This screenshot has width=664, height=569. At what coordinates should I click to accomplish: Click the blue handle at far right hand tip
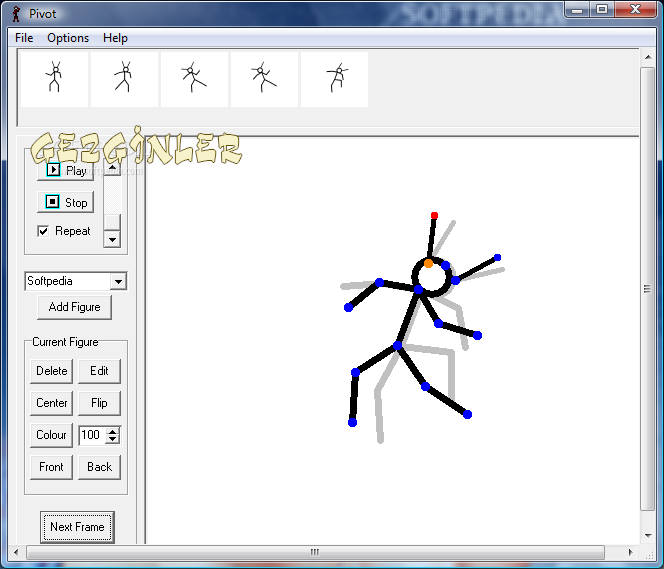point(498,257)
